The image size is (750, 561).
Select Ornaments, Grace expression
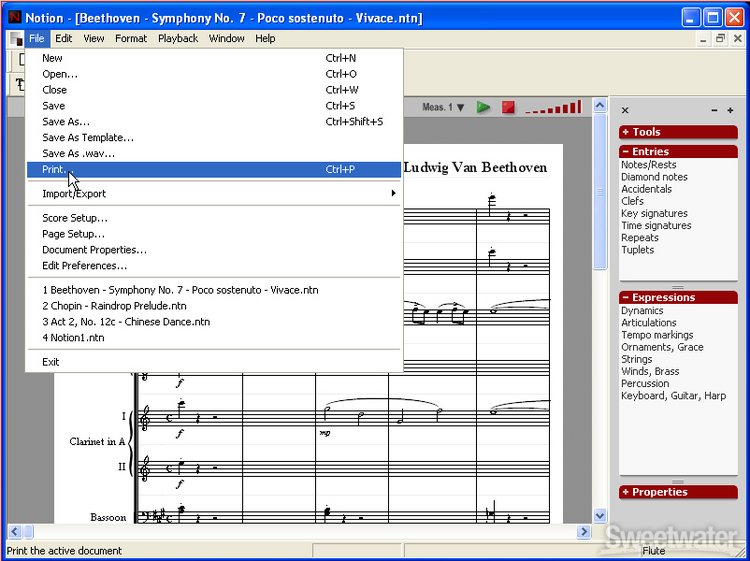click(x=662, y=347)
